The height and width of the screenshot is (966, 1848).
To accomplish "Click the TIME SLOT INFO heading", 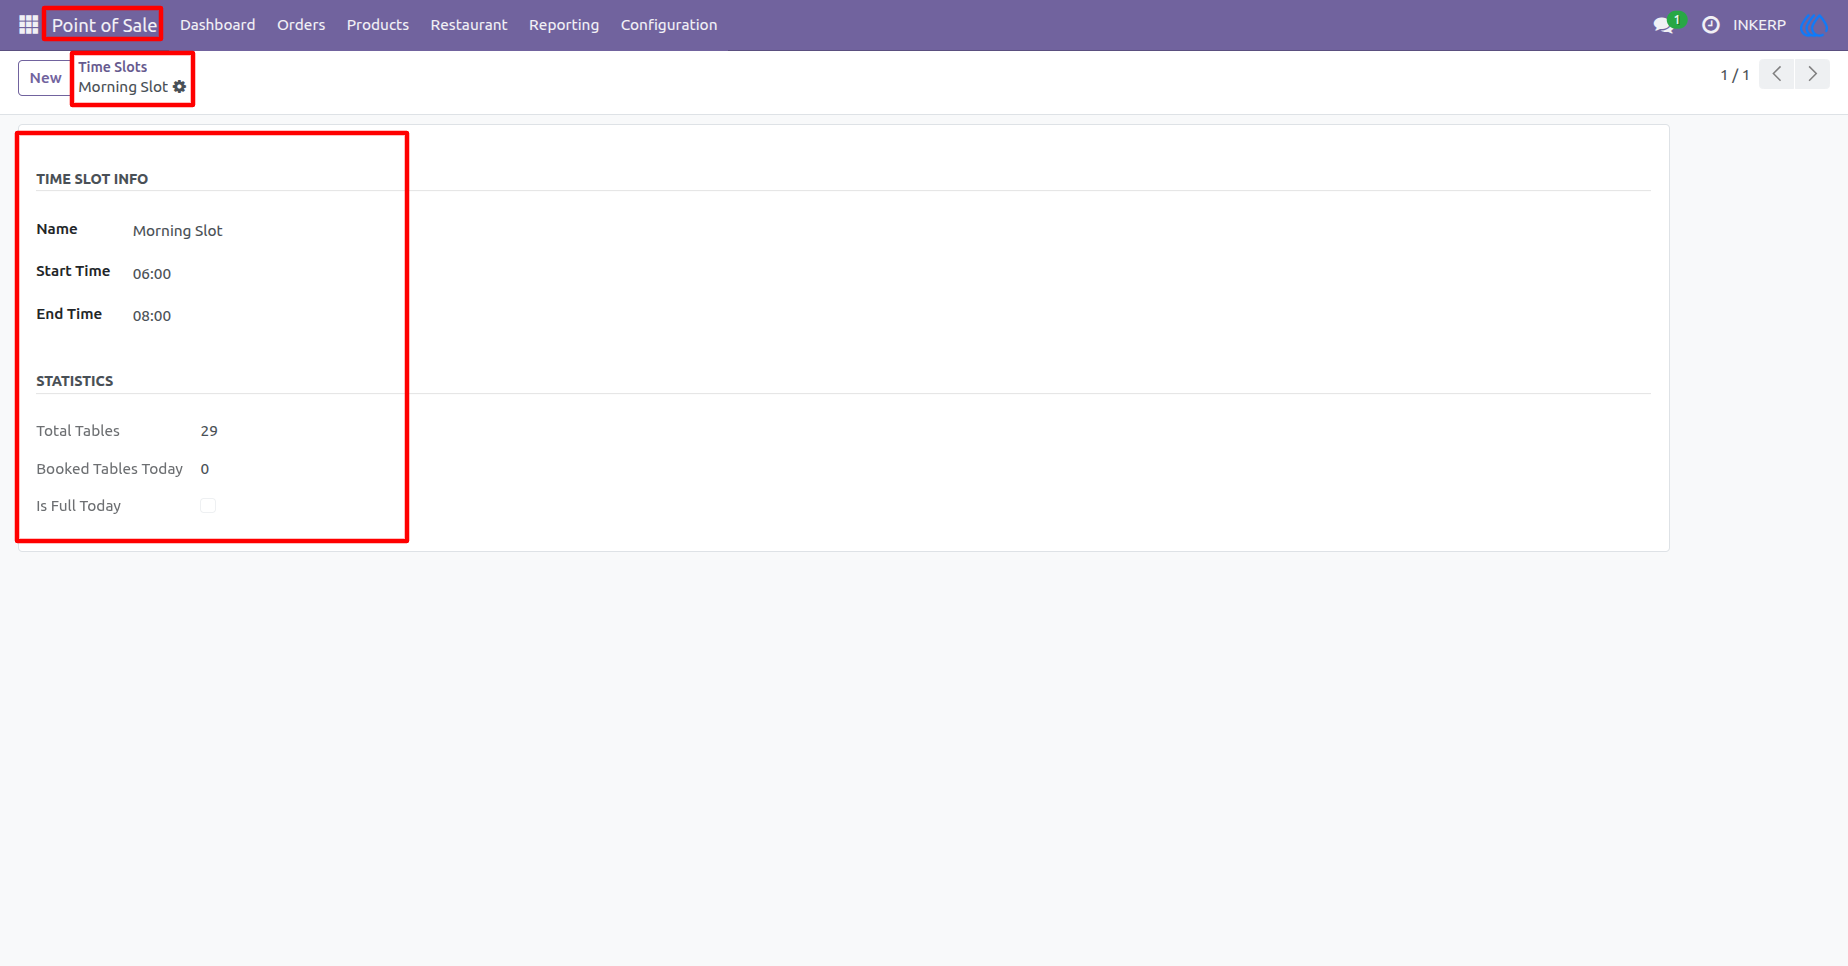I will [x=92, y=179].
